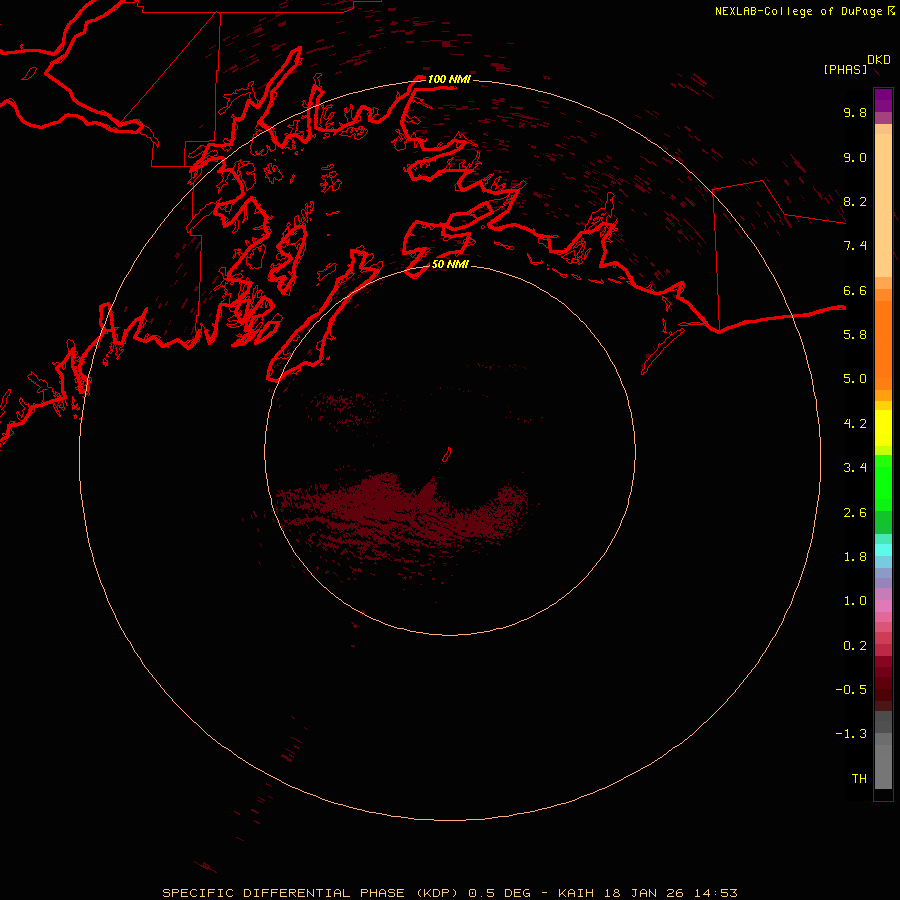Click the 8.2 legend value
The width and height of the screenshot is (900, 900).
coord(855,201)
